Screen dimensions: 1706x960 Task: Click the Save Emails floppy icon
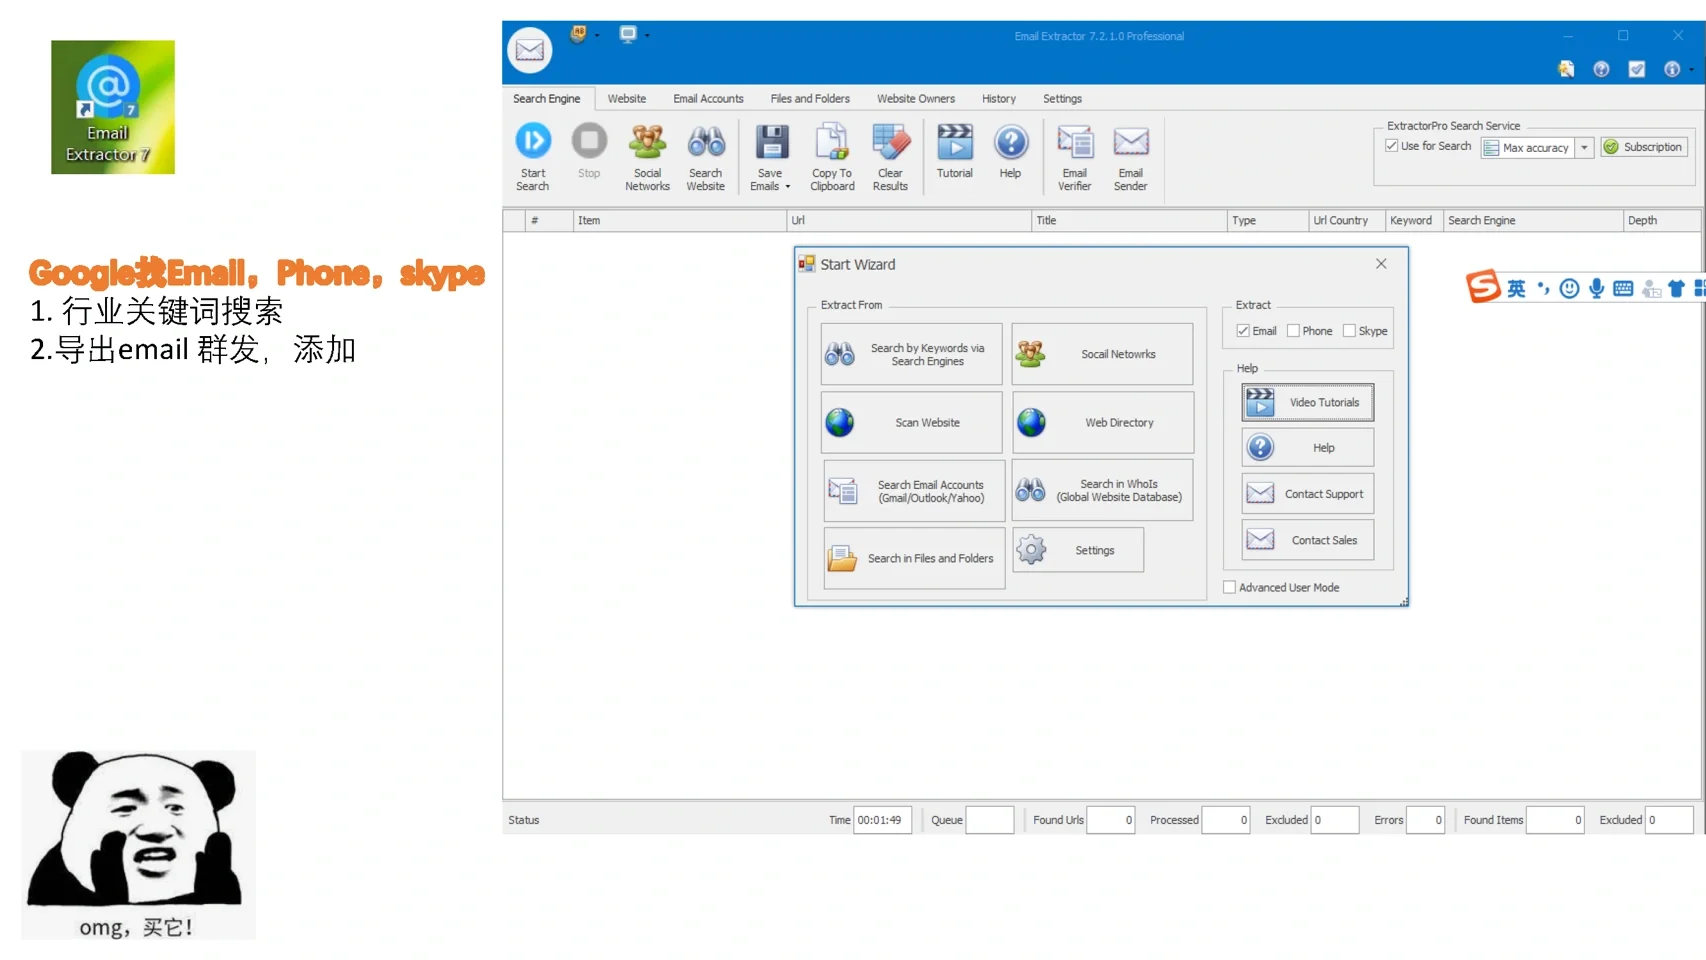[771, 142]
